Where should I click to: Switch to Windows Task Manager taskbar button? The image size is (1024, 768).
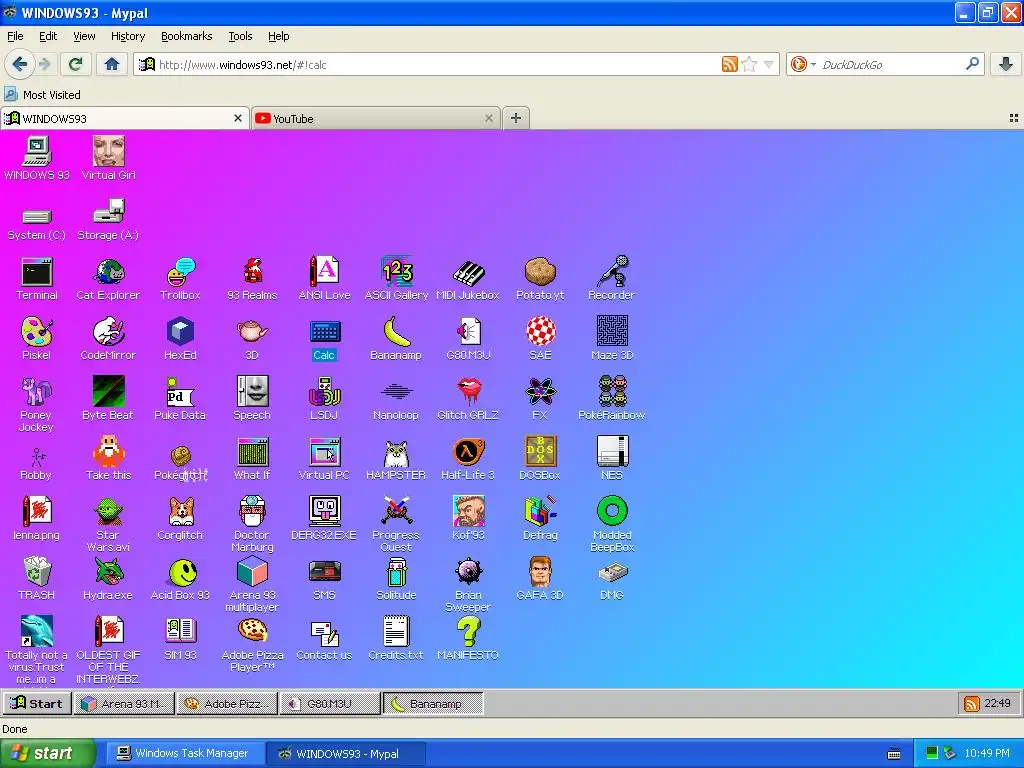coord(184,753)
